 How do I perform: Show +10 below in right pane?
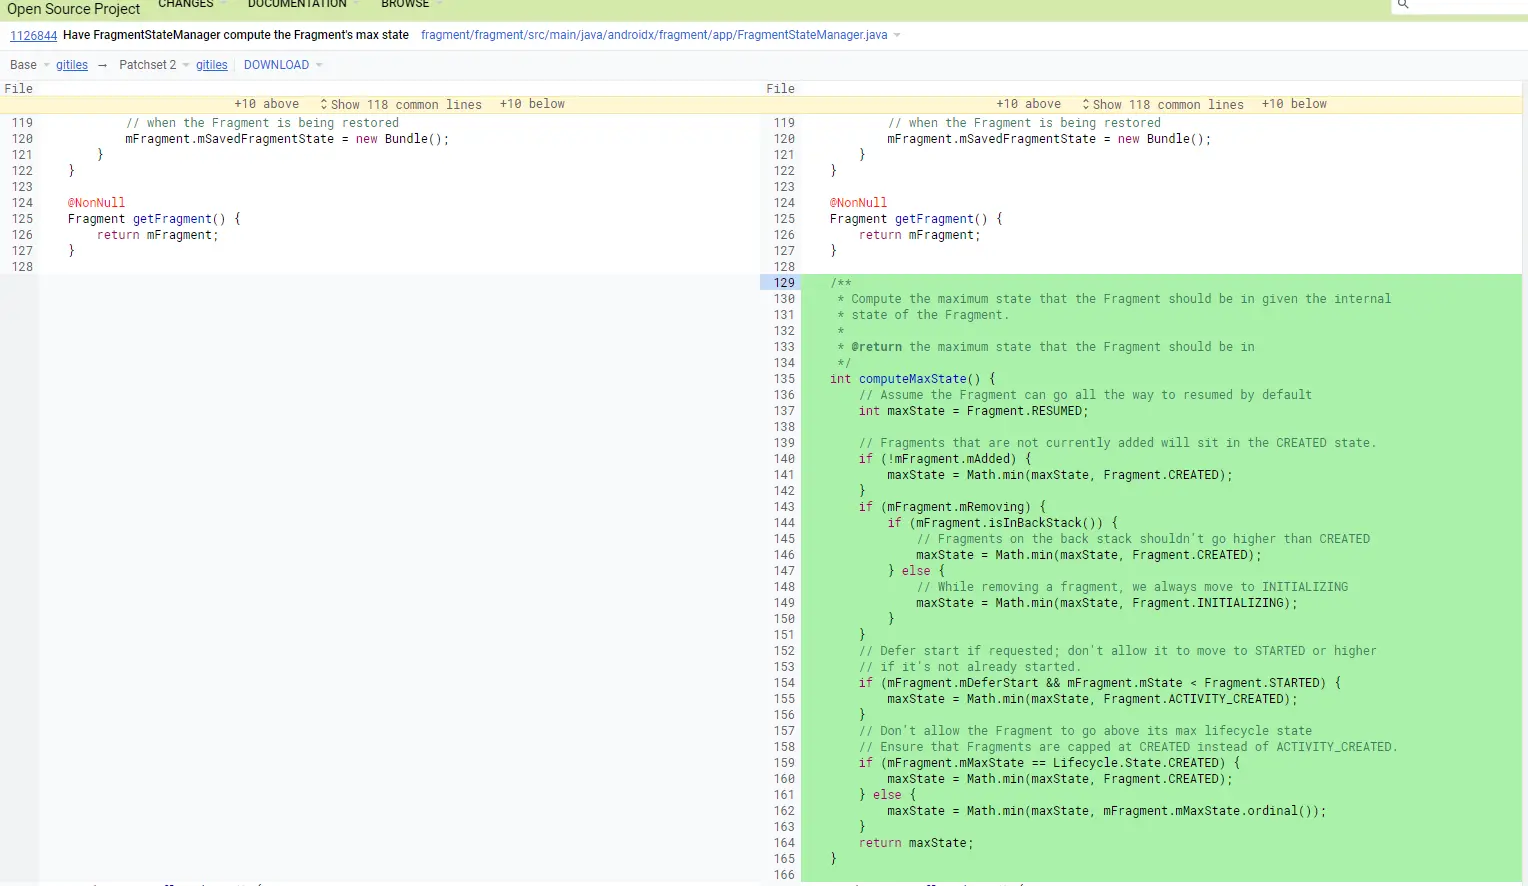click(1294, 104)
